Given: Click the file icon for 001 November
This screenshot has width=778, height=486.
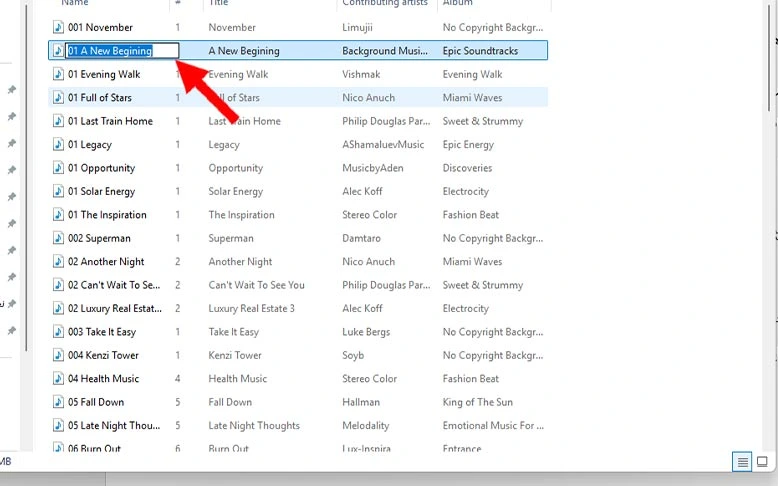Looking at the screenshot, I should 58,27.
